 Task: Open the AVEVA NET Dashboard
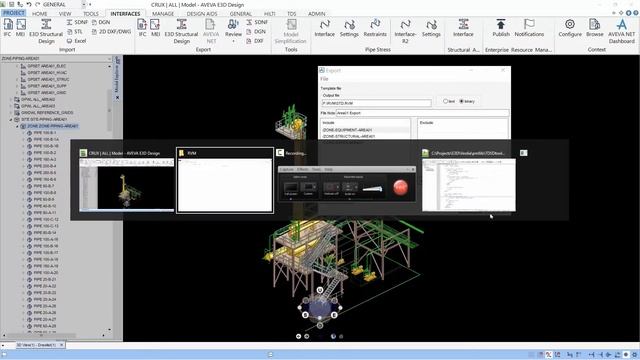point(622,31)
